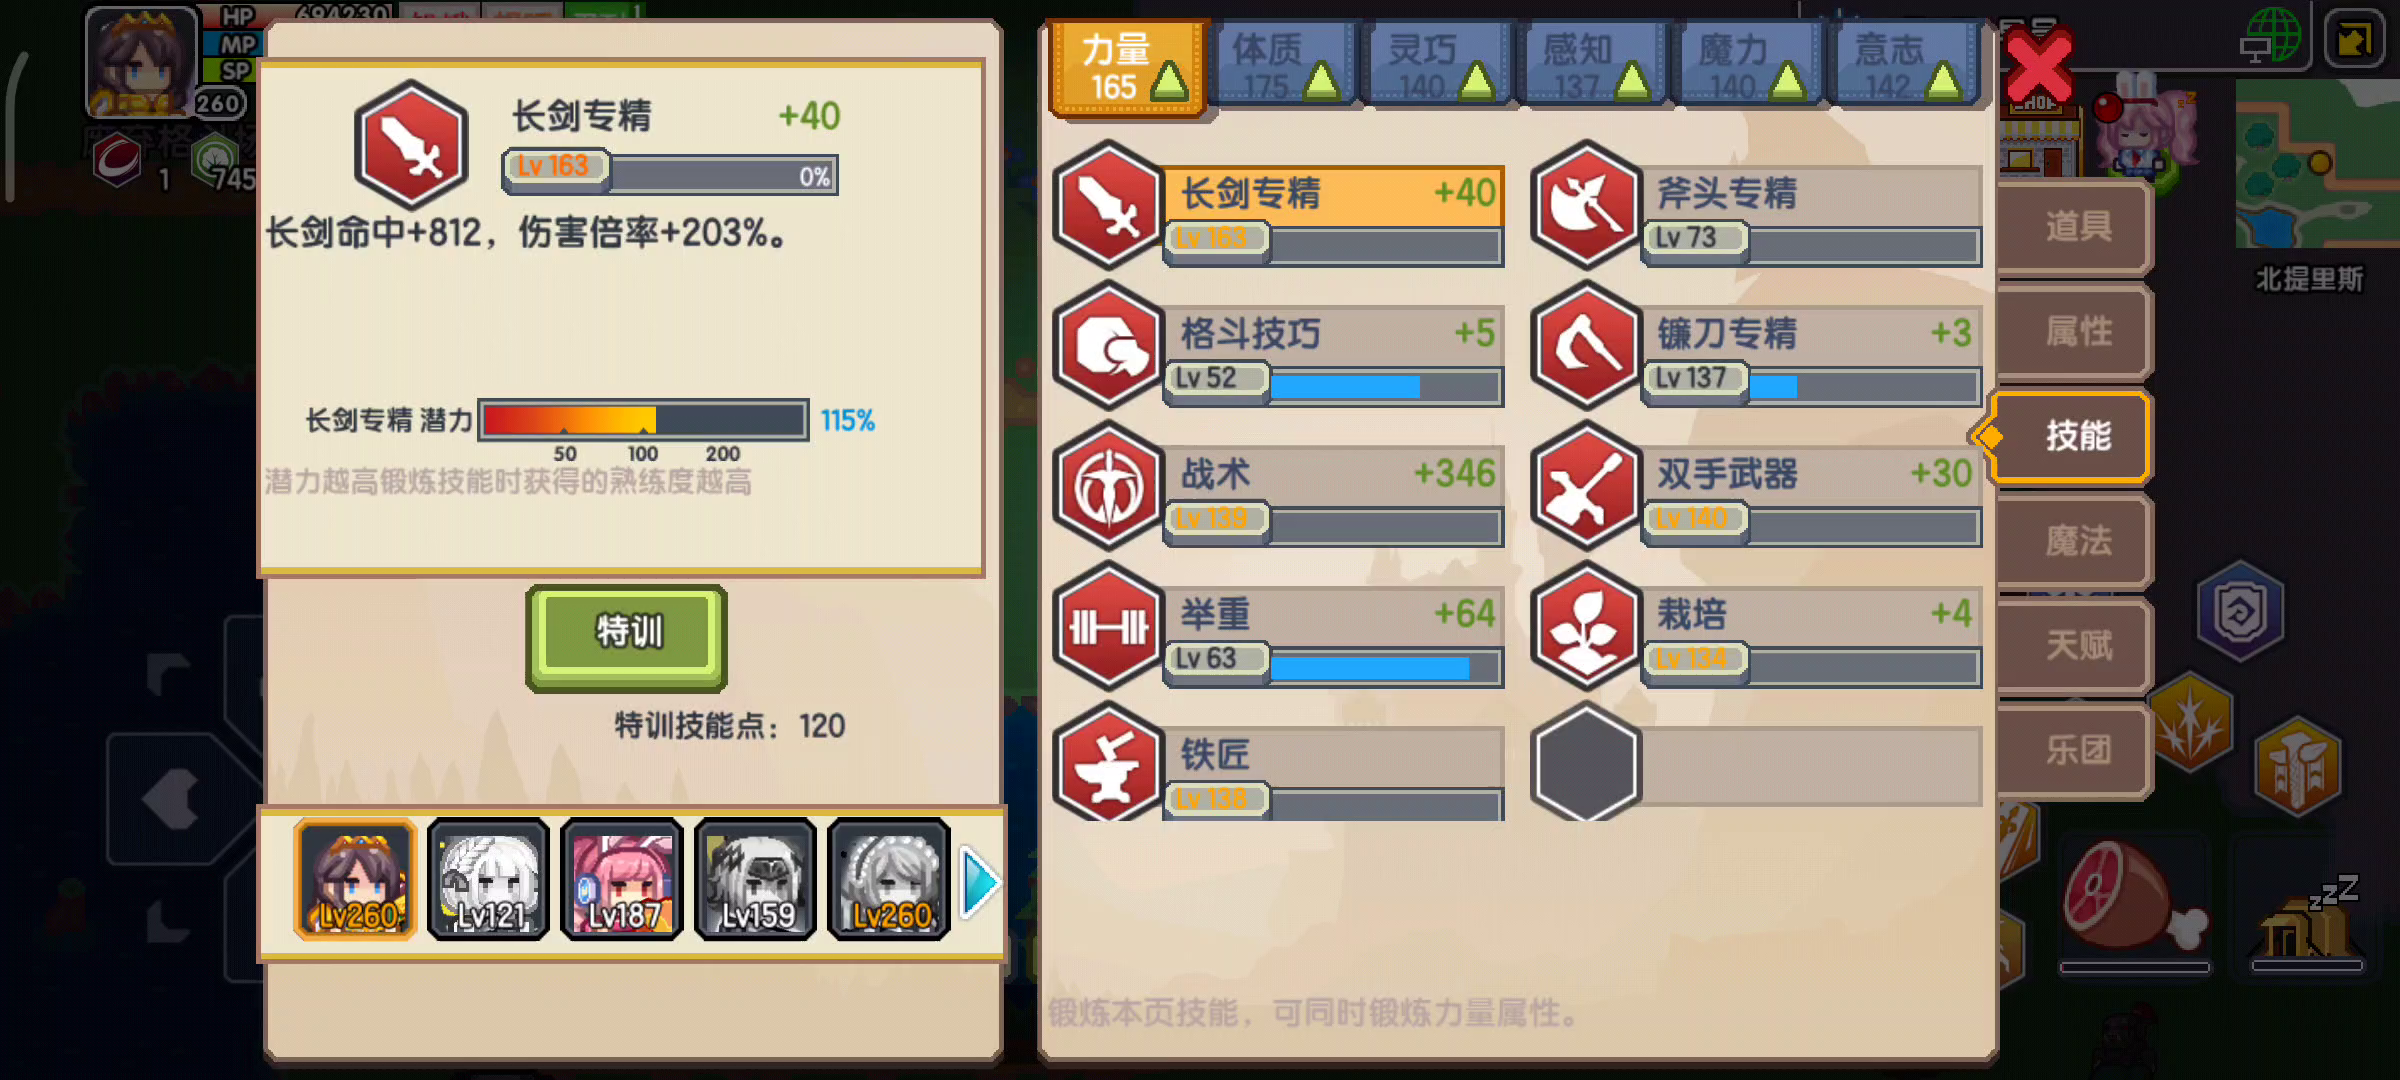
Task: Show next party members with arrow
Action: (x=980, y=881)
